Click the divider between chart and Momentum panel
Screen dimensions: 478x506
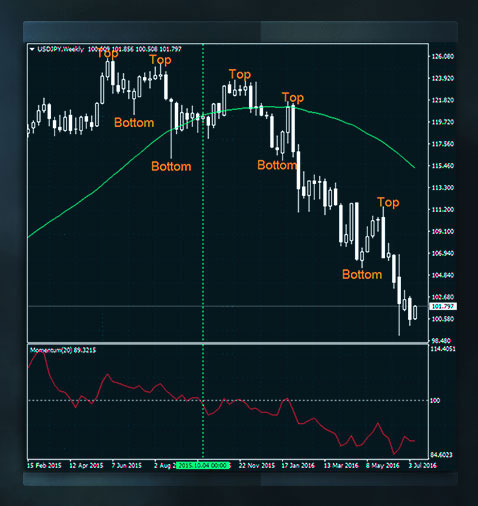[x=228, y=343]
